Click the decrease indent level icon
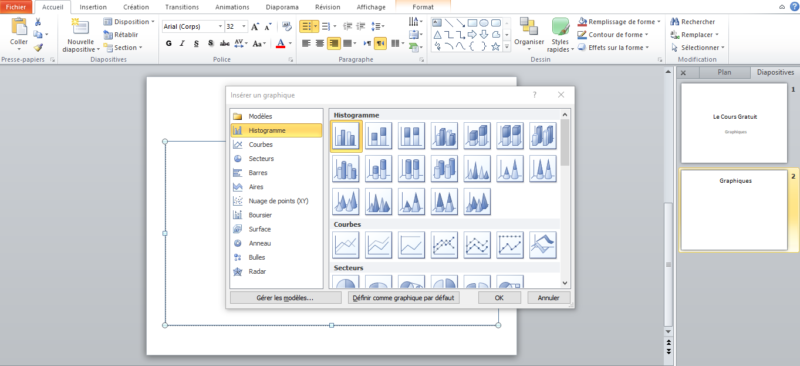The height and width of the screenshot is (366, 800). tap(348, 26)
